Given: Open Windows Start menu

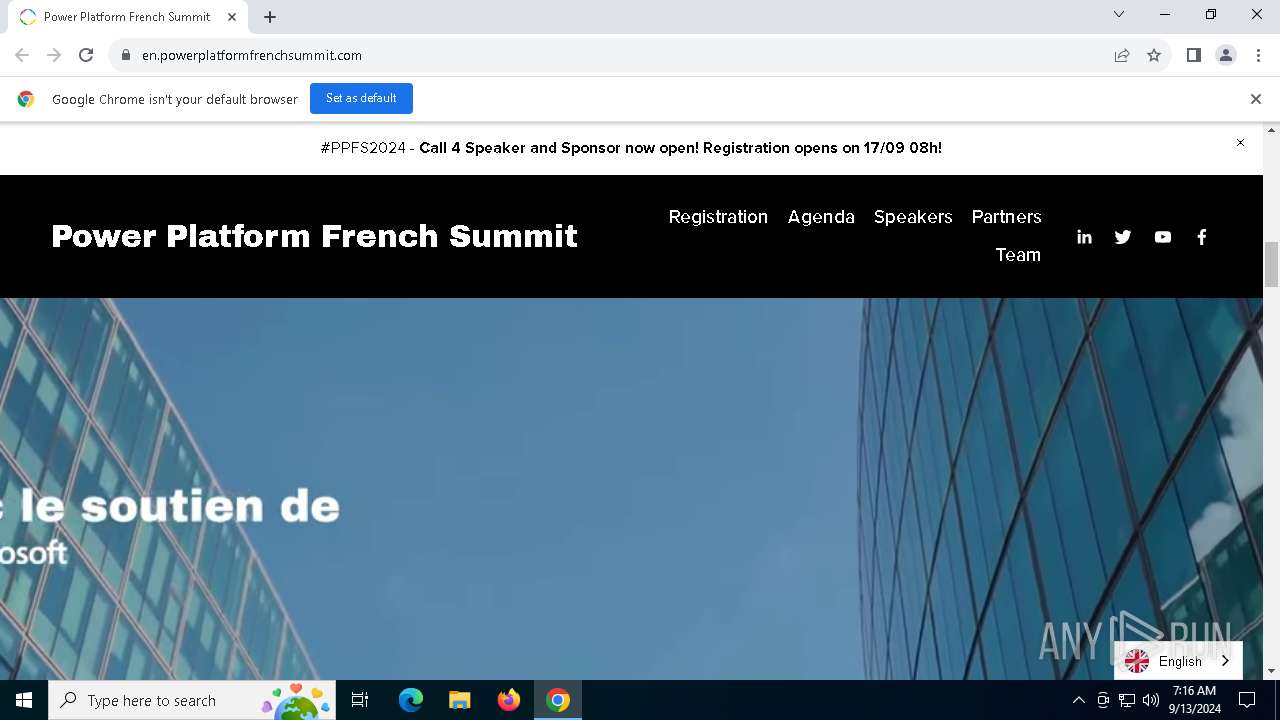Looking at the screenshot, I should pos(24,700).
